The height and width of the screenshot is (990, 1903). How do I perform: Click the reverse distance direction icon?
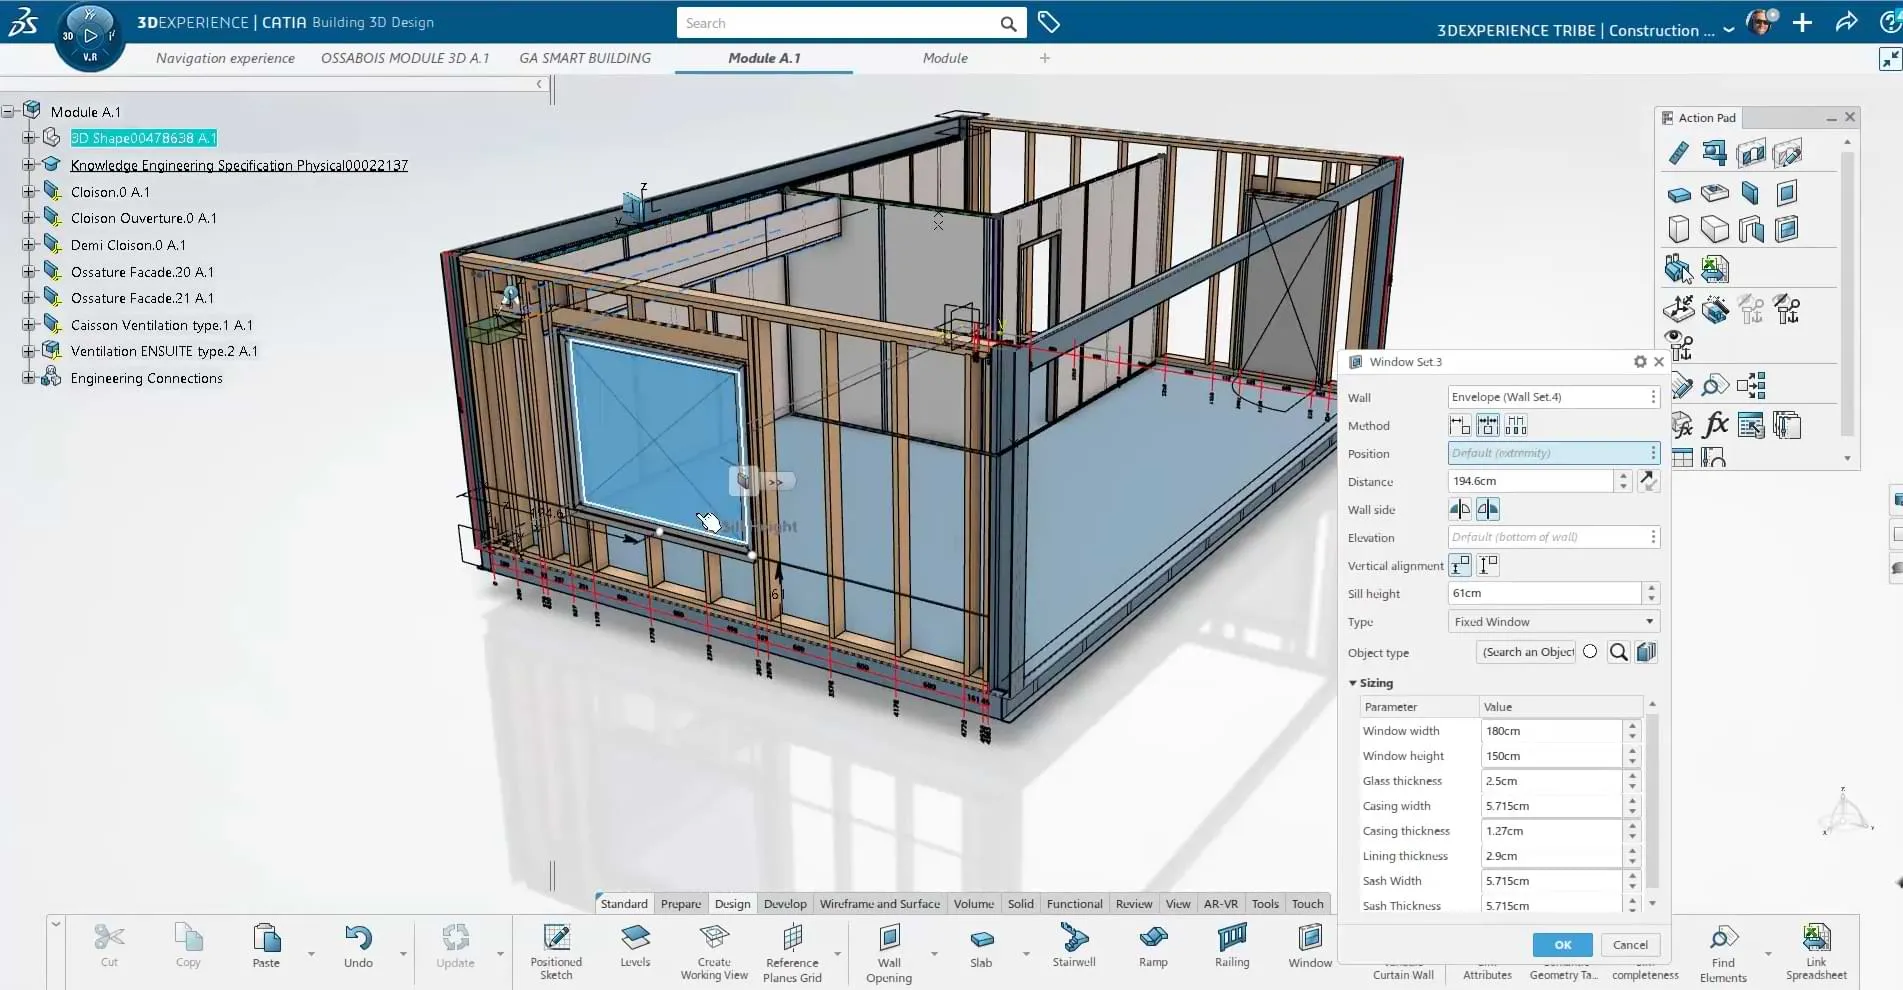[1649, 481]
